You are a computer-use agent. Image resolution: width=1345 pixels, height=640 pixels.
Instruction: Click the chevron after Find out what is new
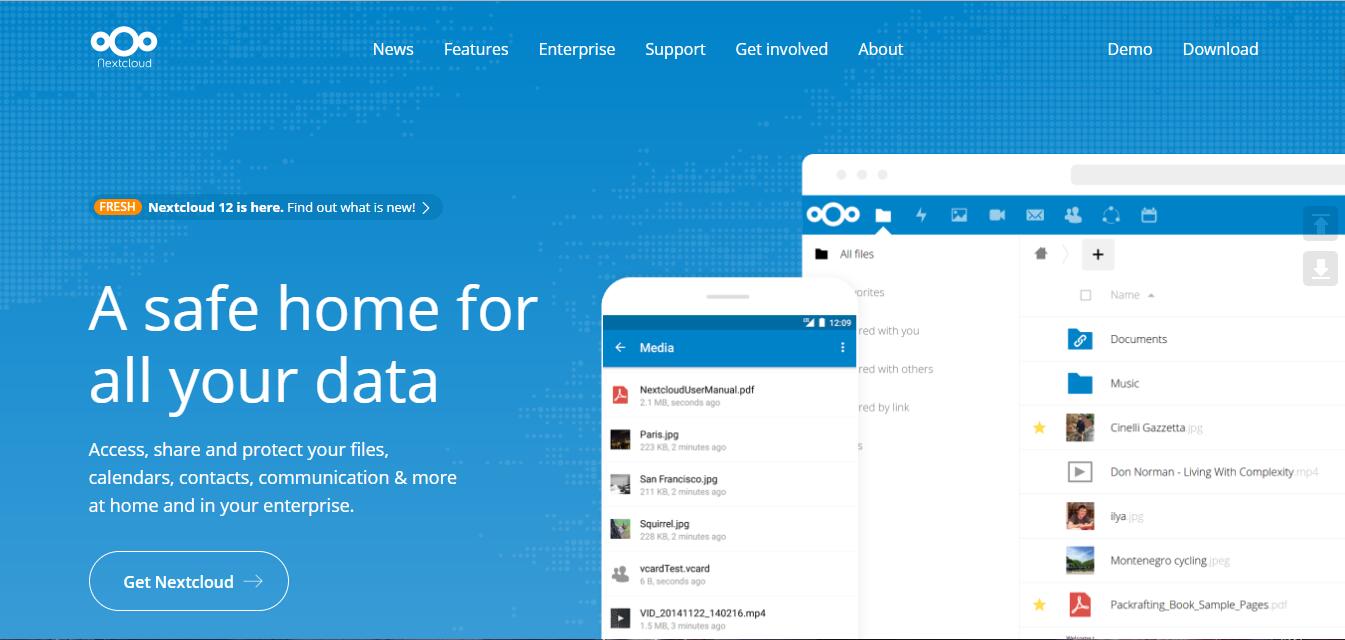(x=426, y=208)
